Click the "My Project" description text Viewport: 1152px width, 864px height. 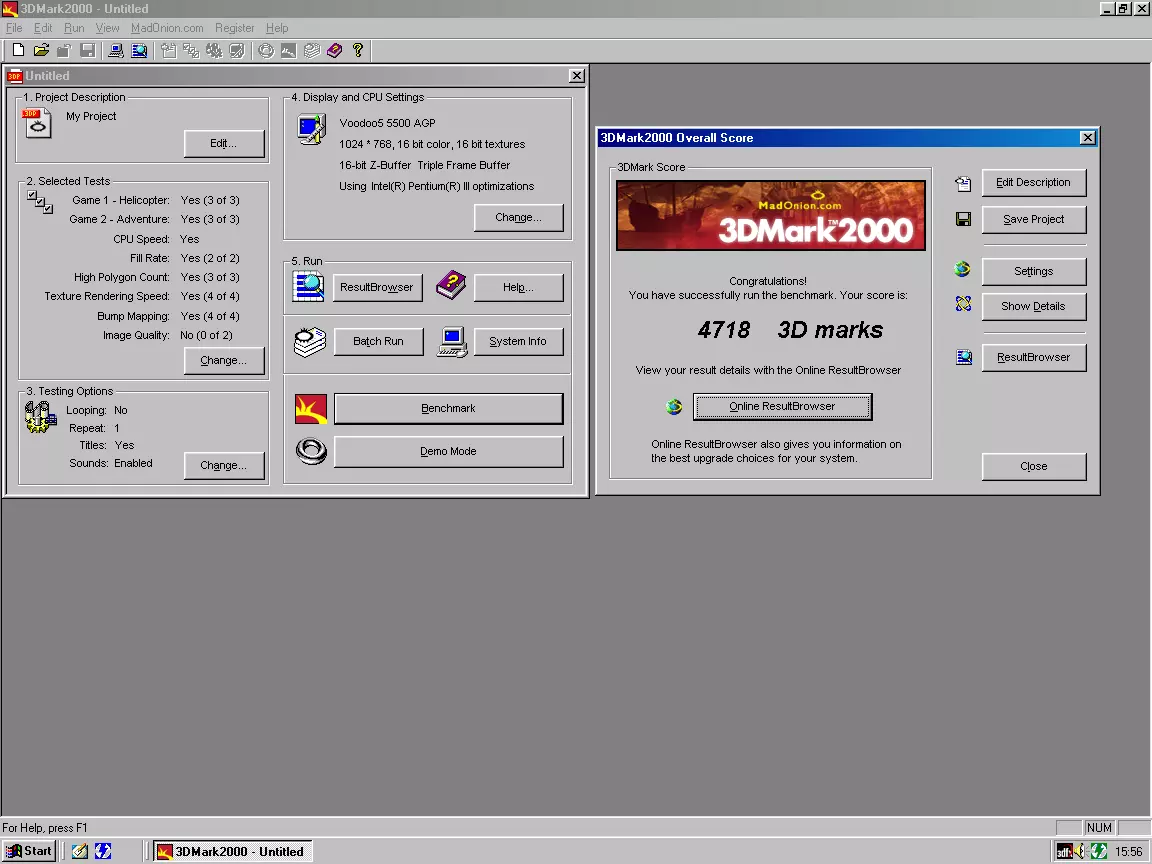pos(91,116)
